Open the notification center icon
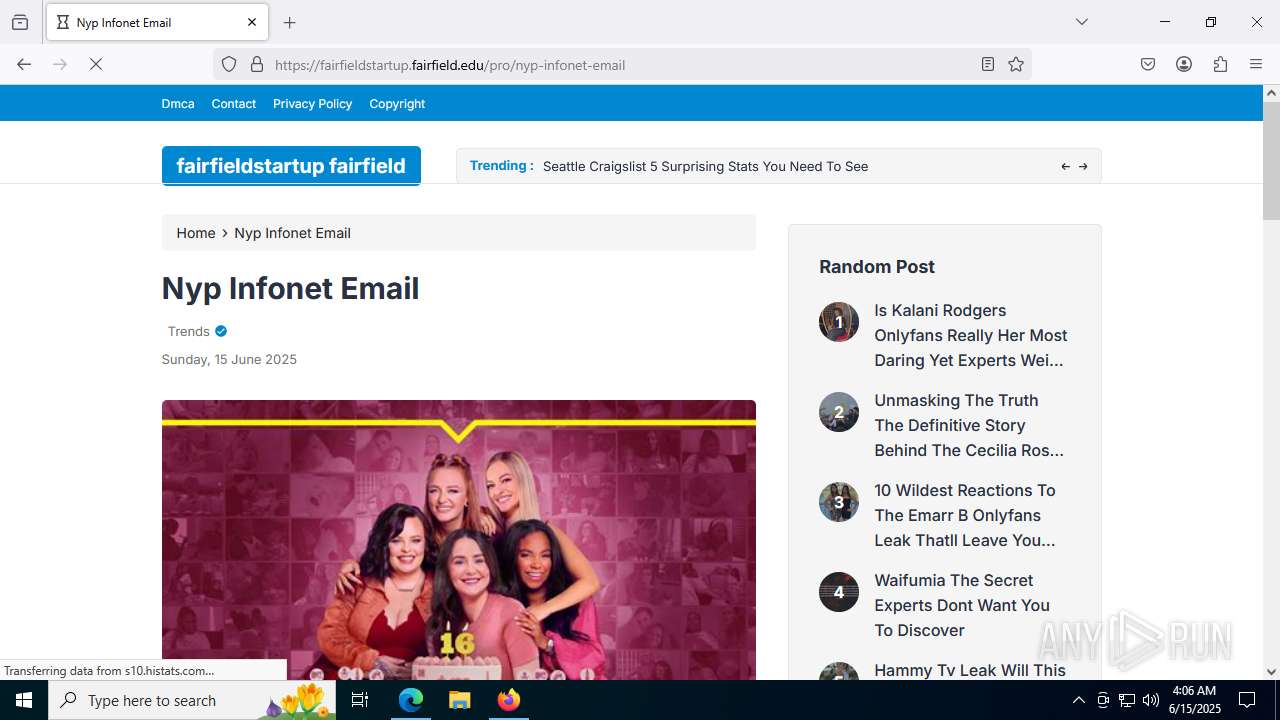1280x720 pixels. point(1247,700)
